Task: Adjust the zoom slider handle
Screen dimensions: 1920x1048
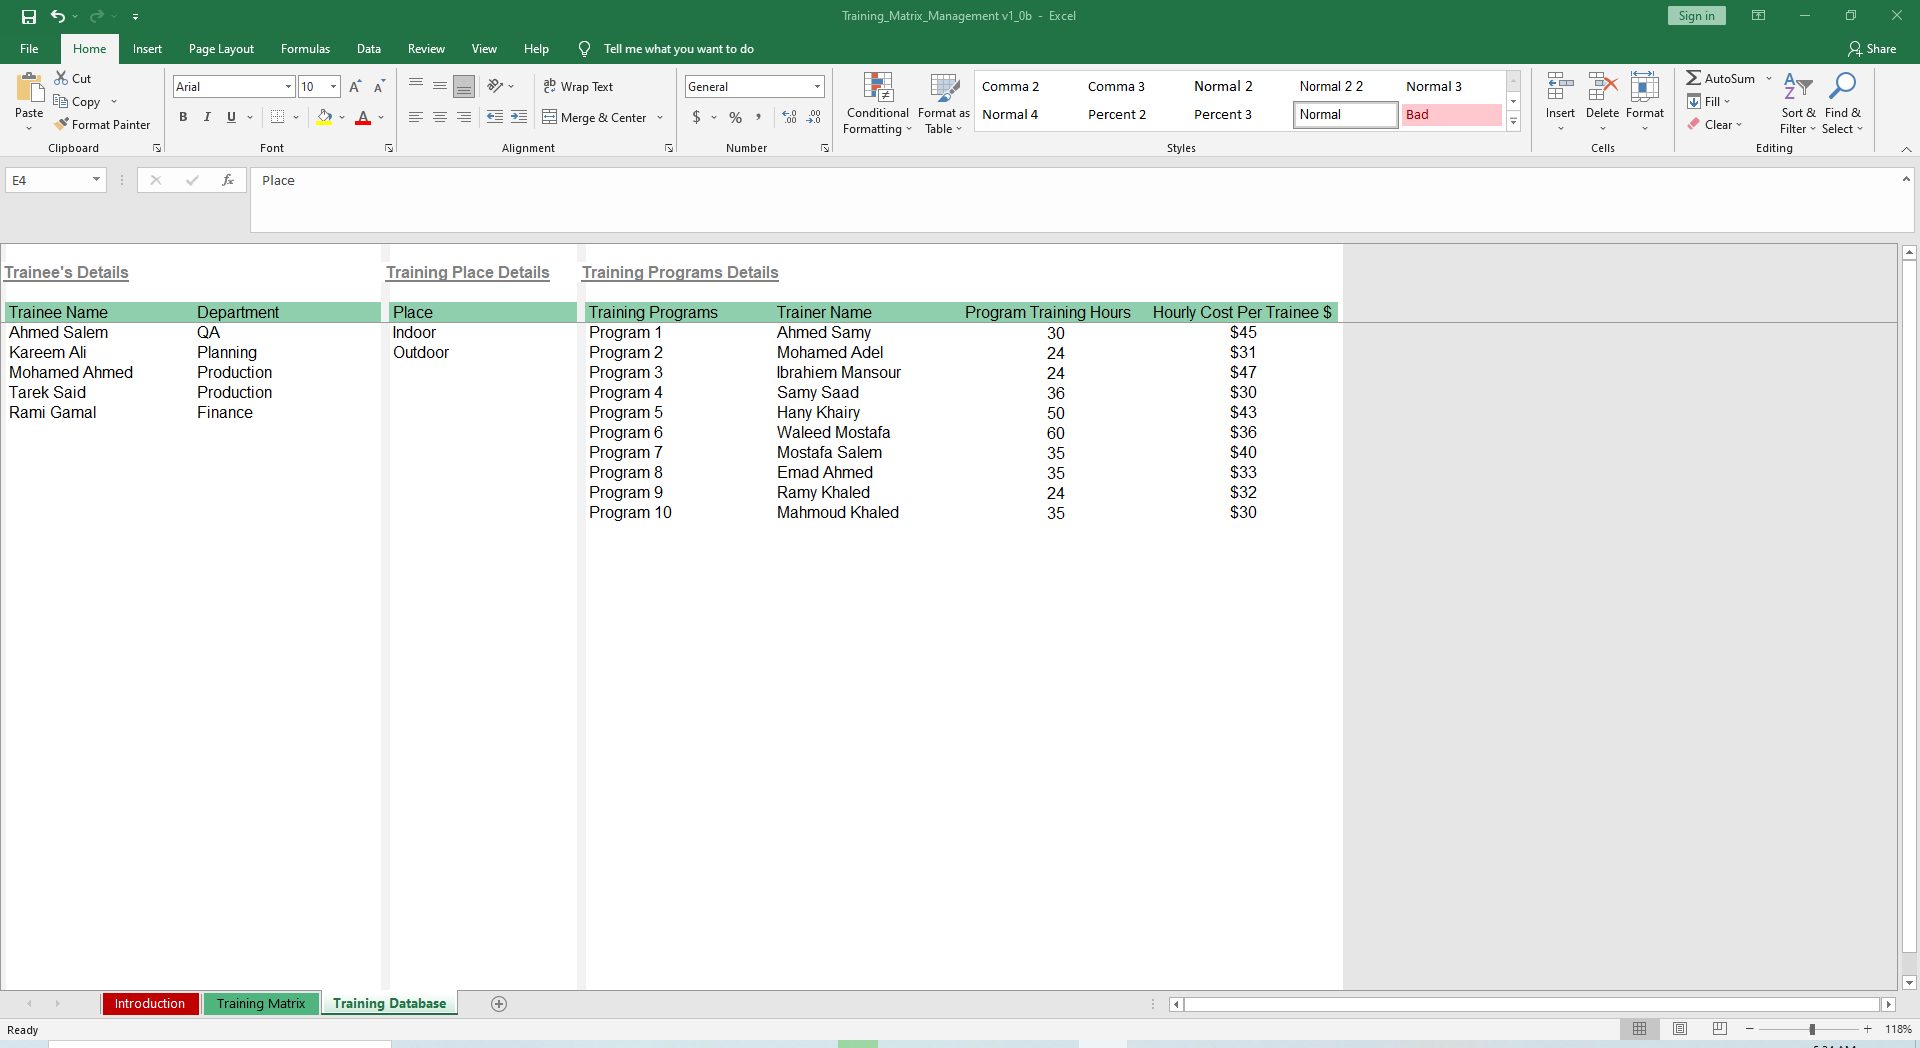Action: click(x=1812, y=1029)
